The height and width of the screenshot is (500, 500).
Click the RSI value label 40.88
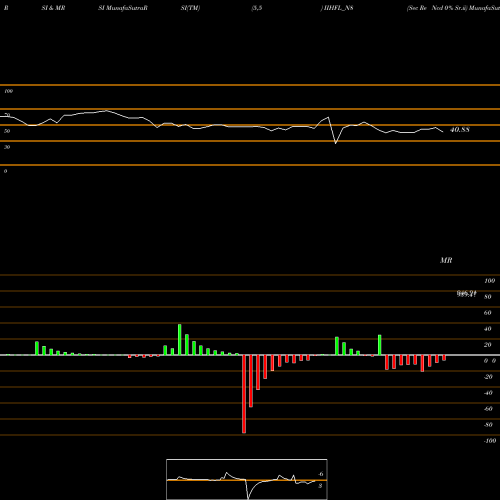[460, 130]
